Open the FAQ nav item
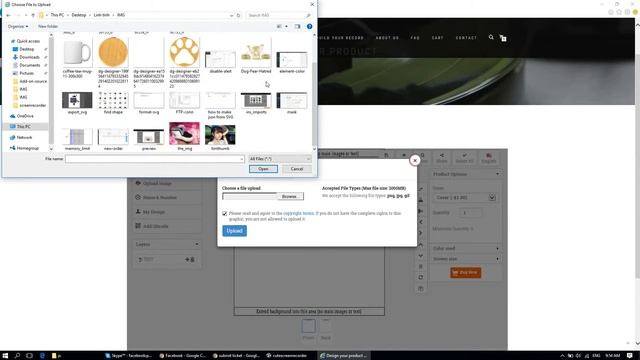 (415, 38)
